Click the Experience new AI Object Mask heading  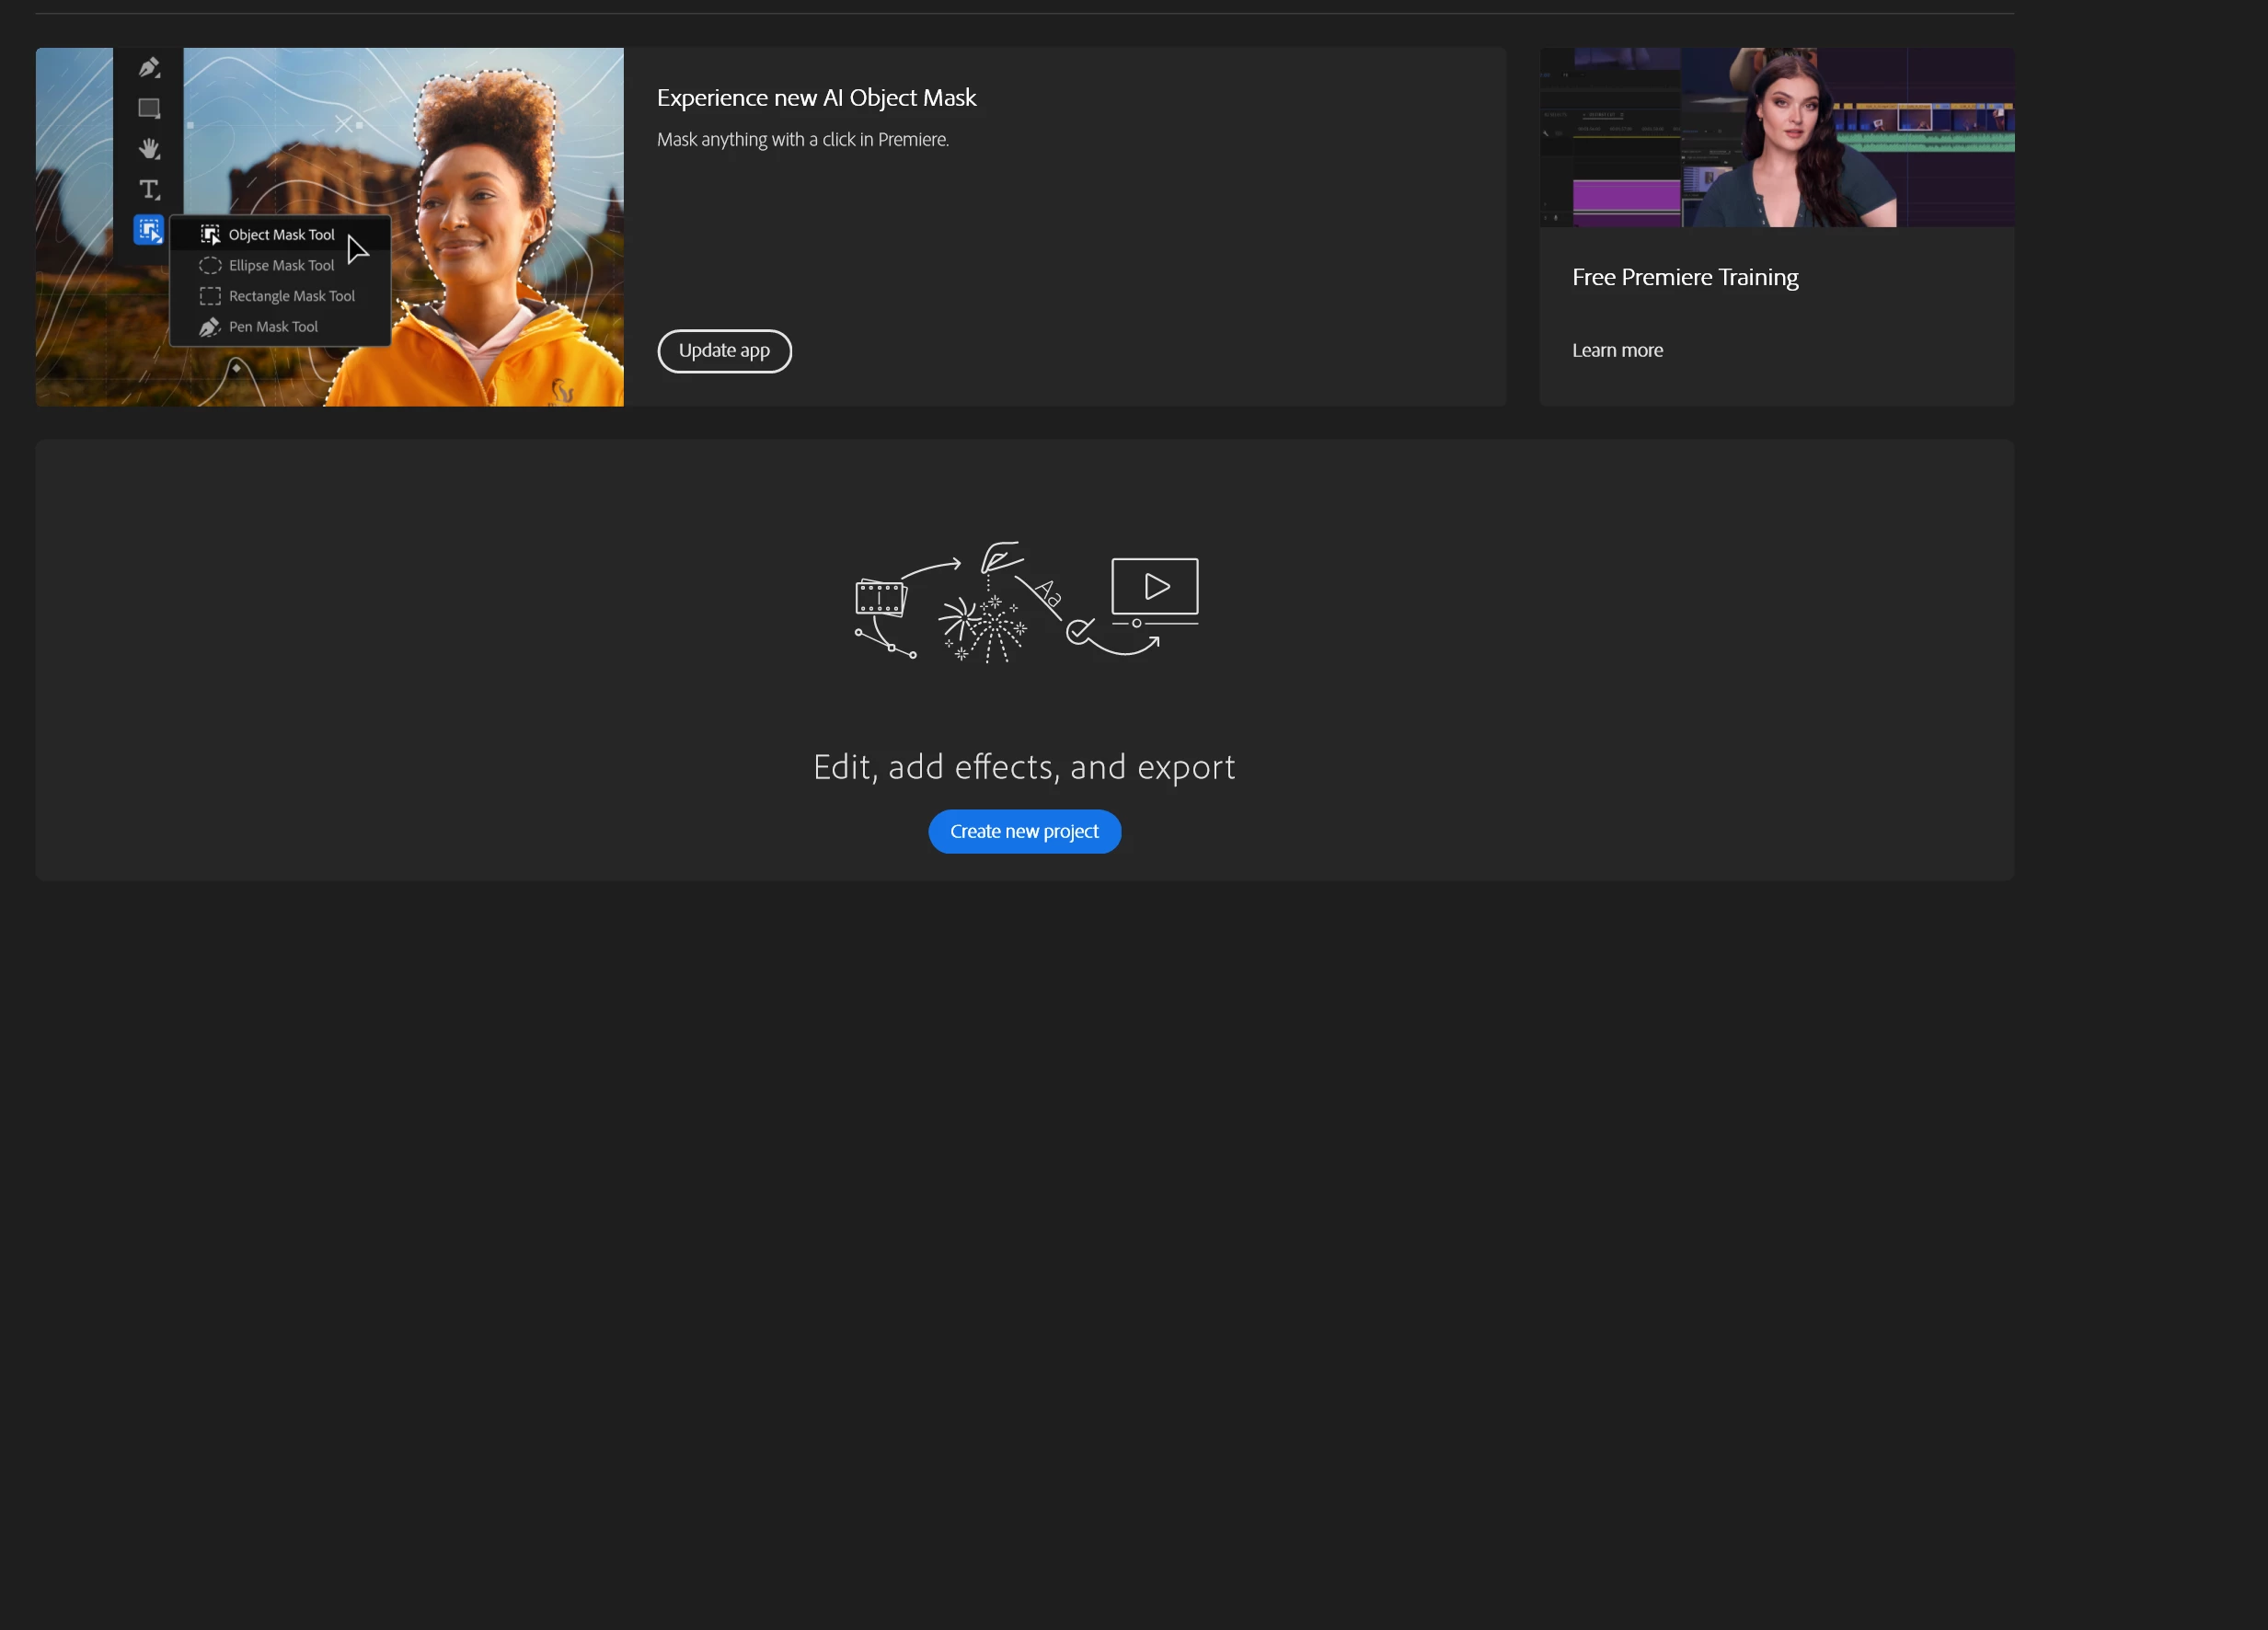[816, 98]
